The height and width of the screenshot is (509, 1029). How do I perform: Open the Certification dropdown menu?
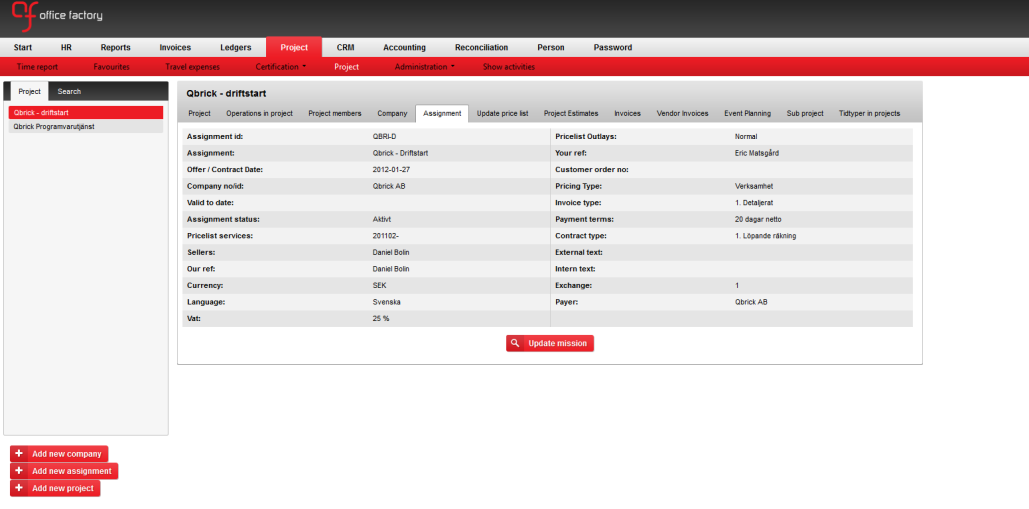(x=280, y=67)
